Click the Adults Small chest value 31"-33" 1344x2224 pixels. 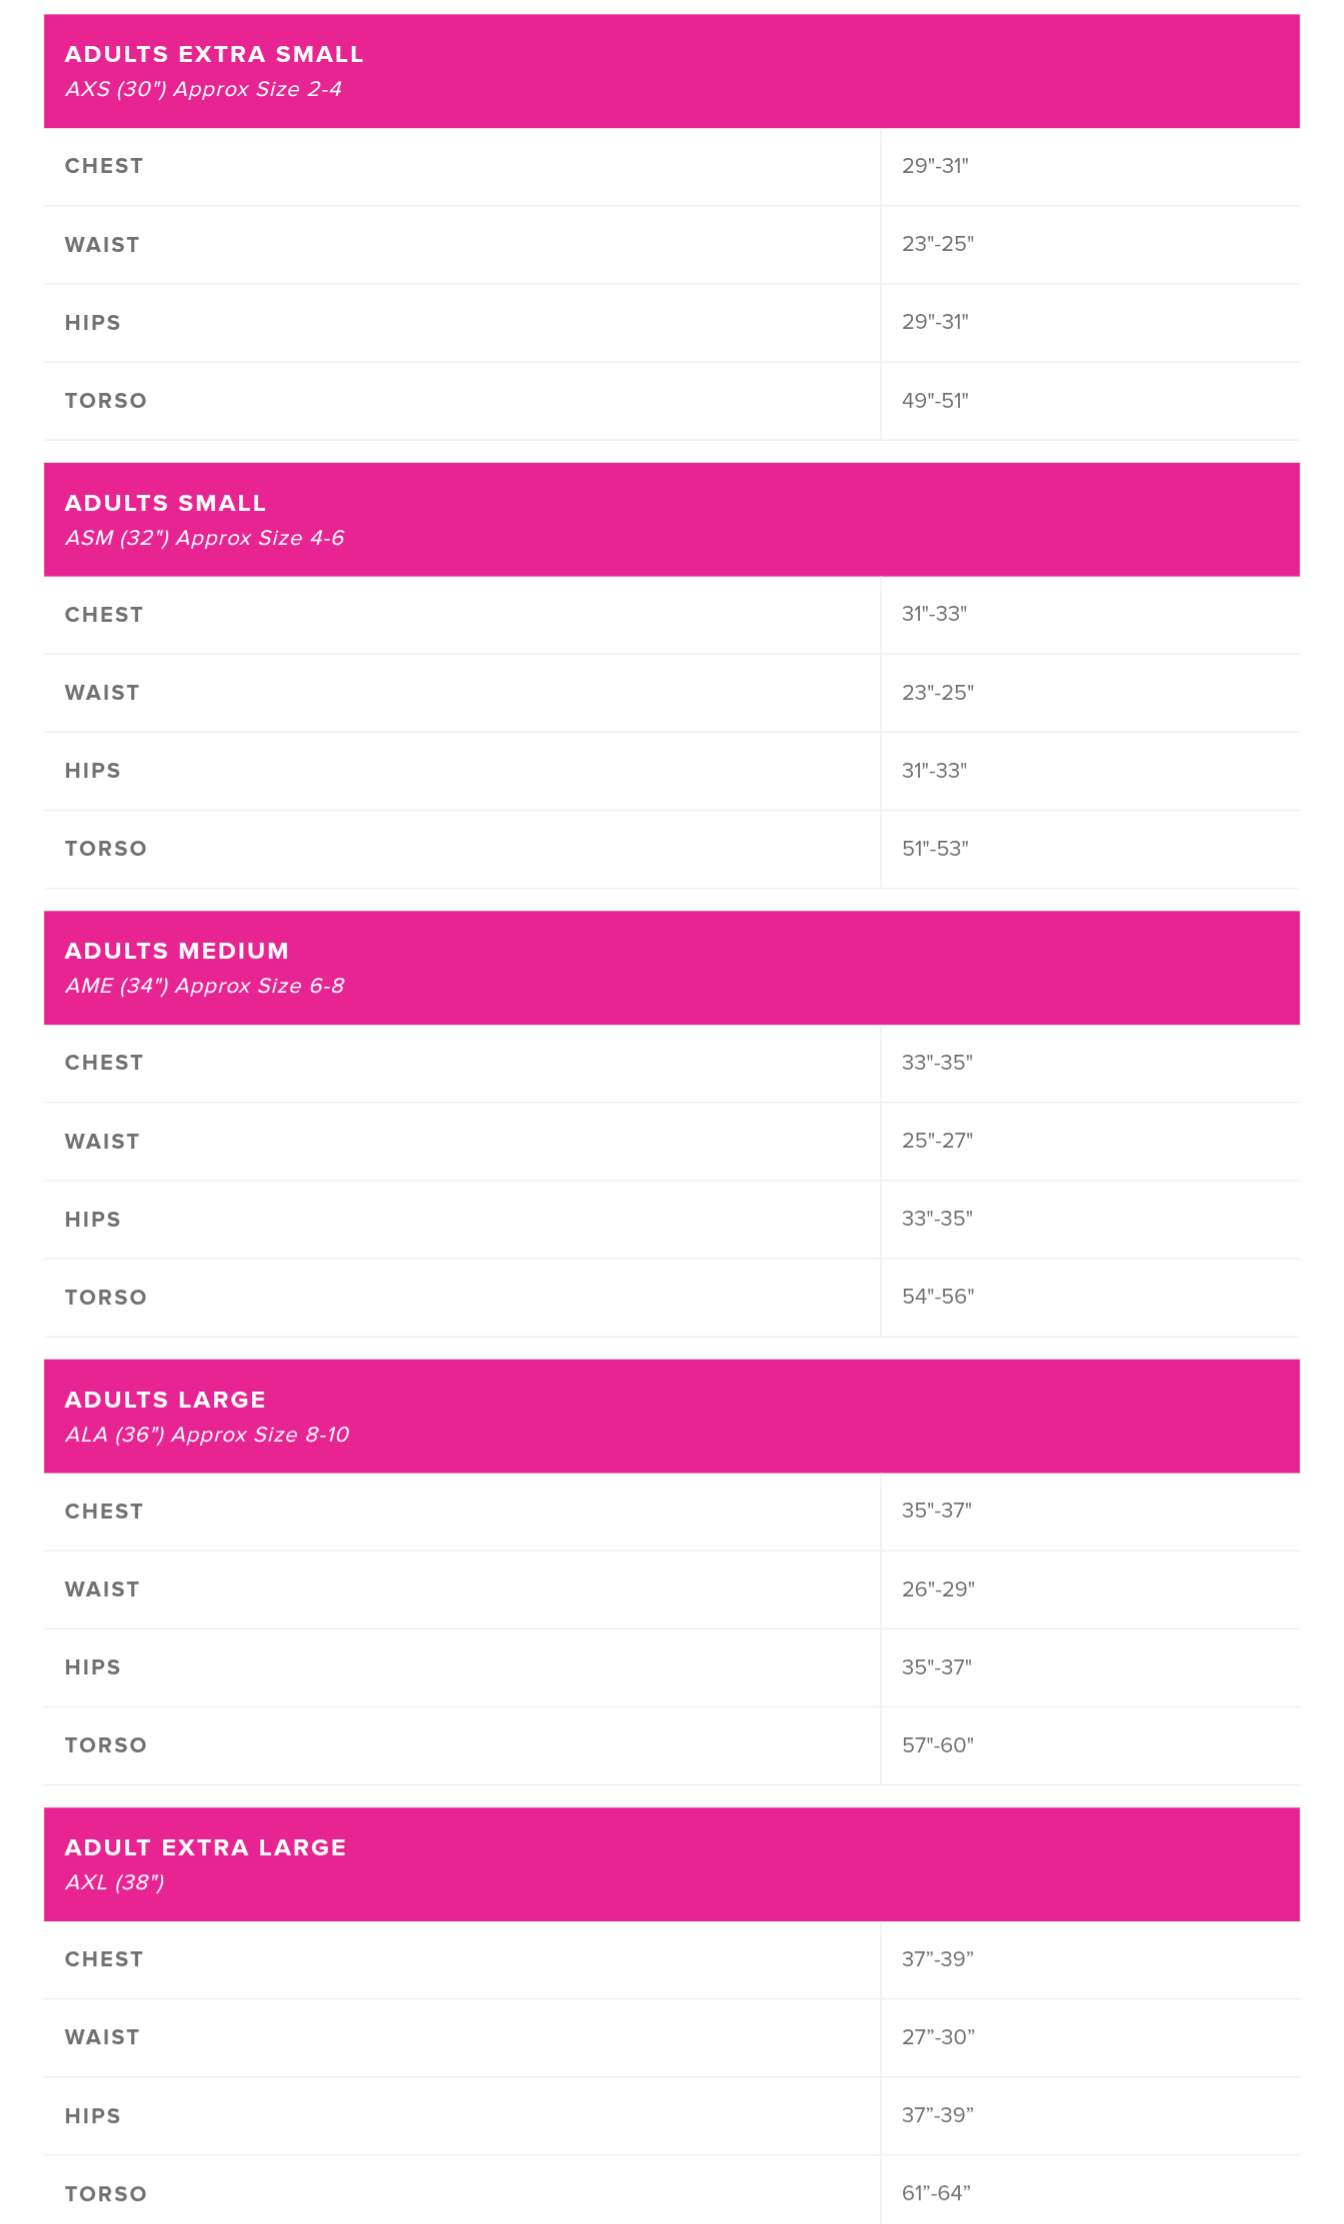click(934, 614)
